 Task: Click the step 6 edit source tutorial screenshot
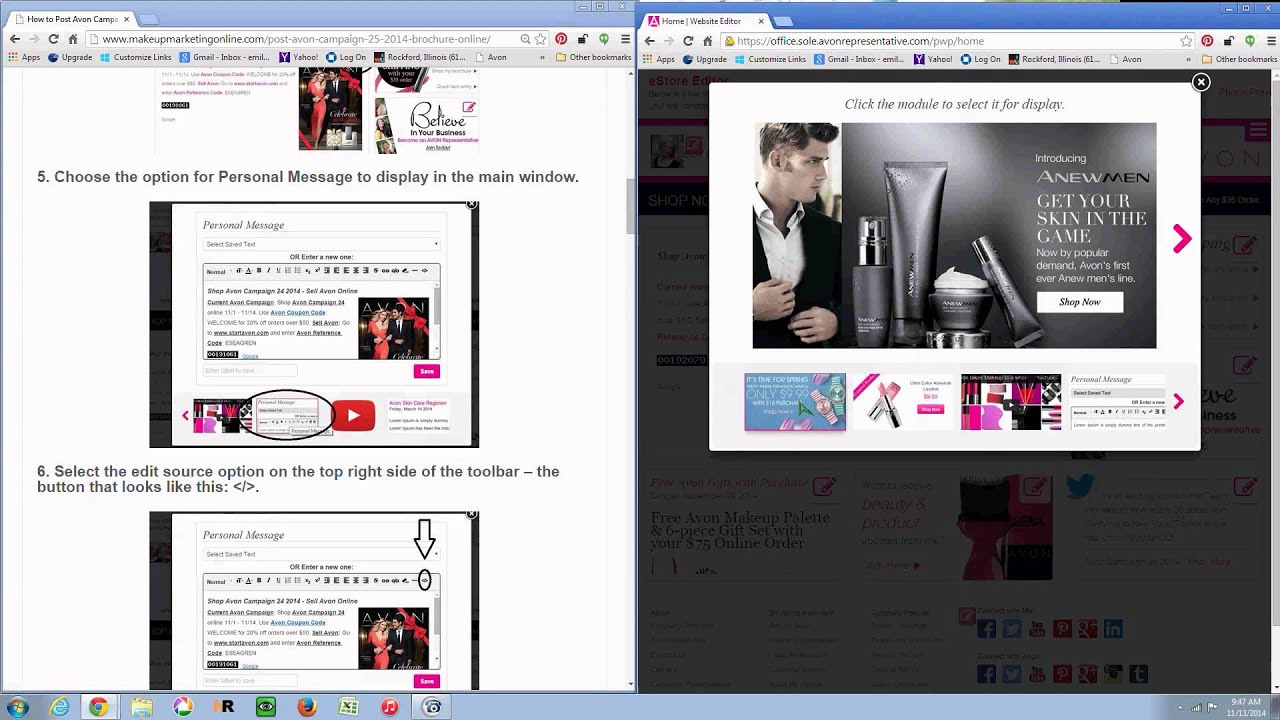click(314, 600)
